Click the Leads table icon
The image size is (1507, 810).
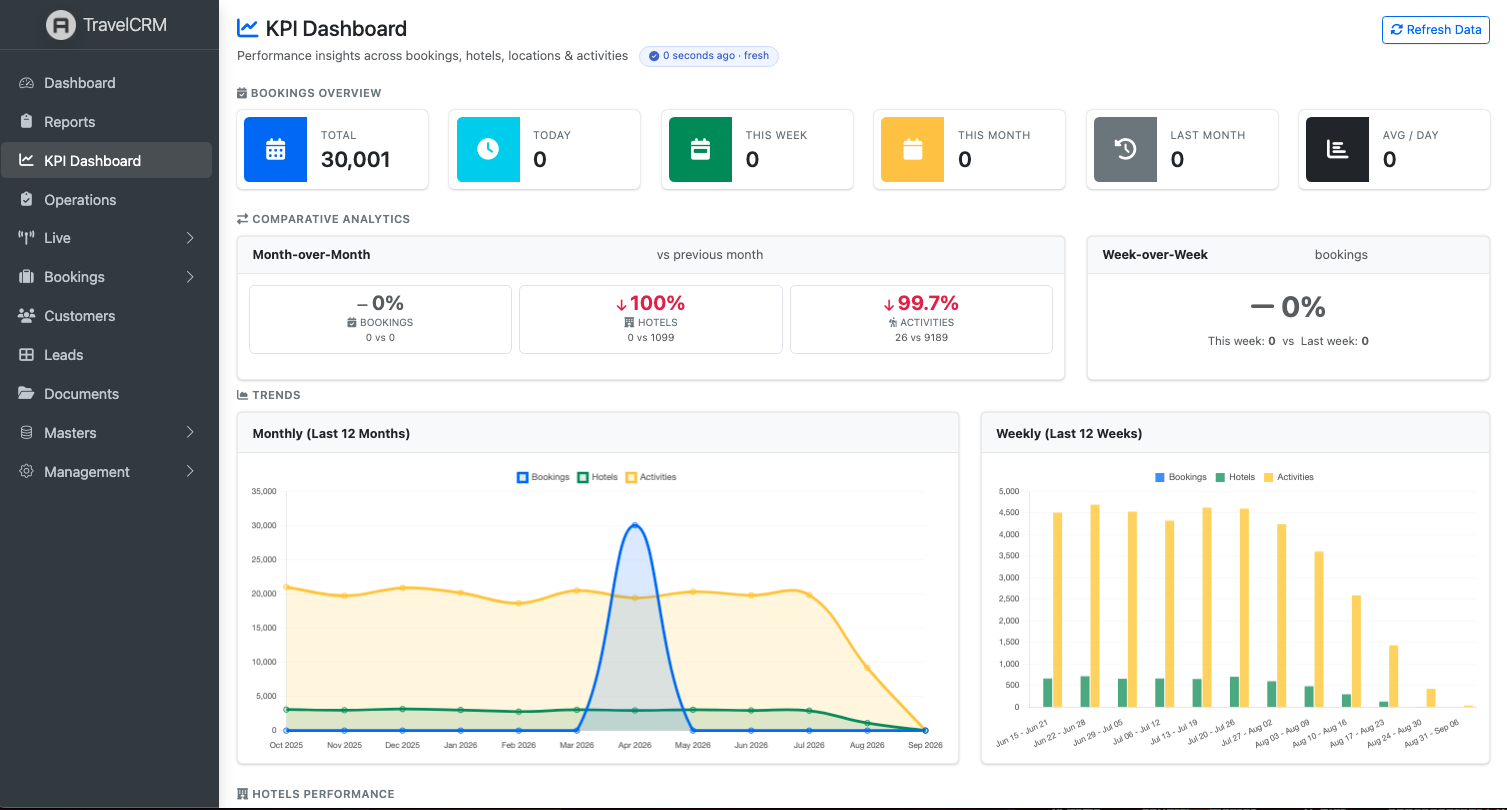(26, 355)
